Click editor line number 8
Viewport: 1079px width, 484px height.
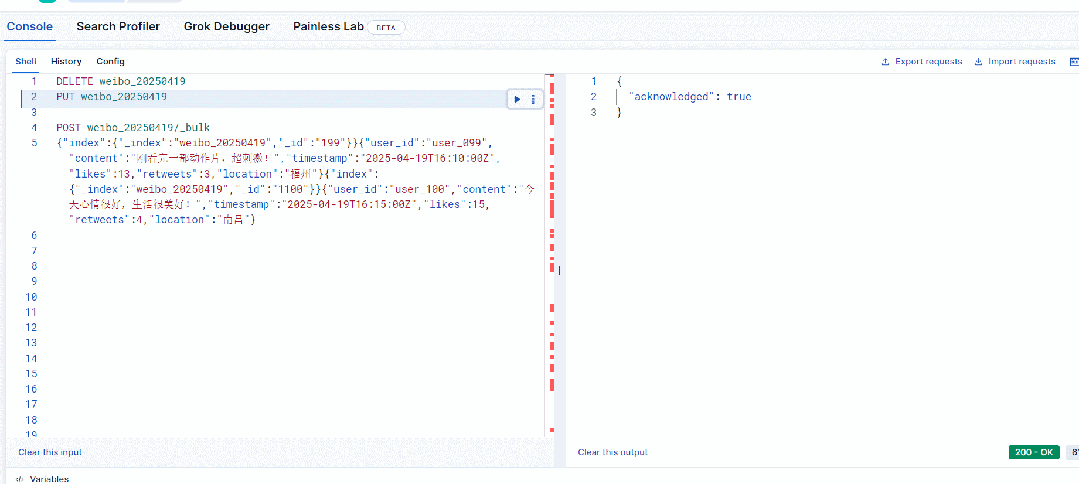34,266
